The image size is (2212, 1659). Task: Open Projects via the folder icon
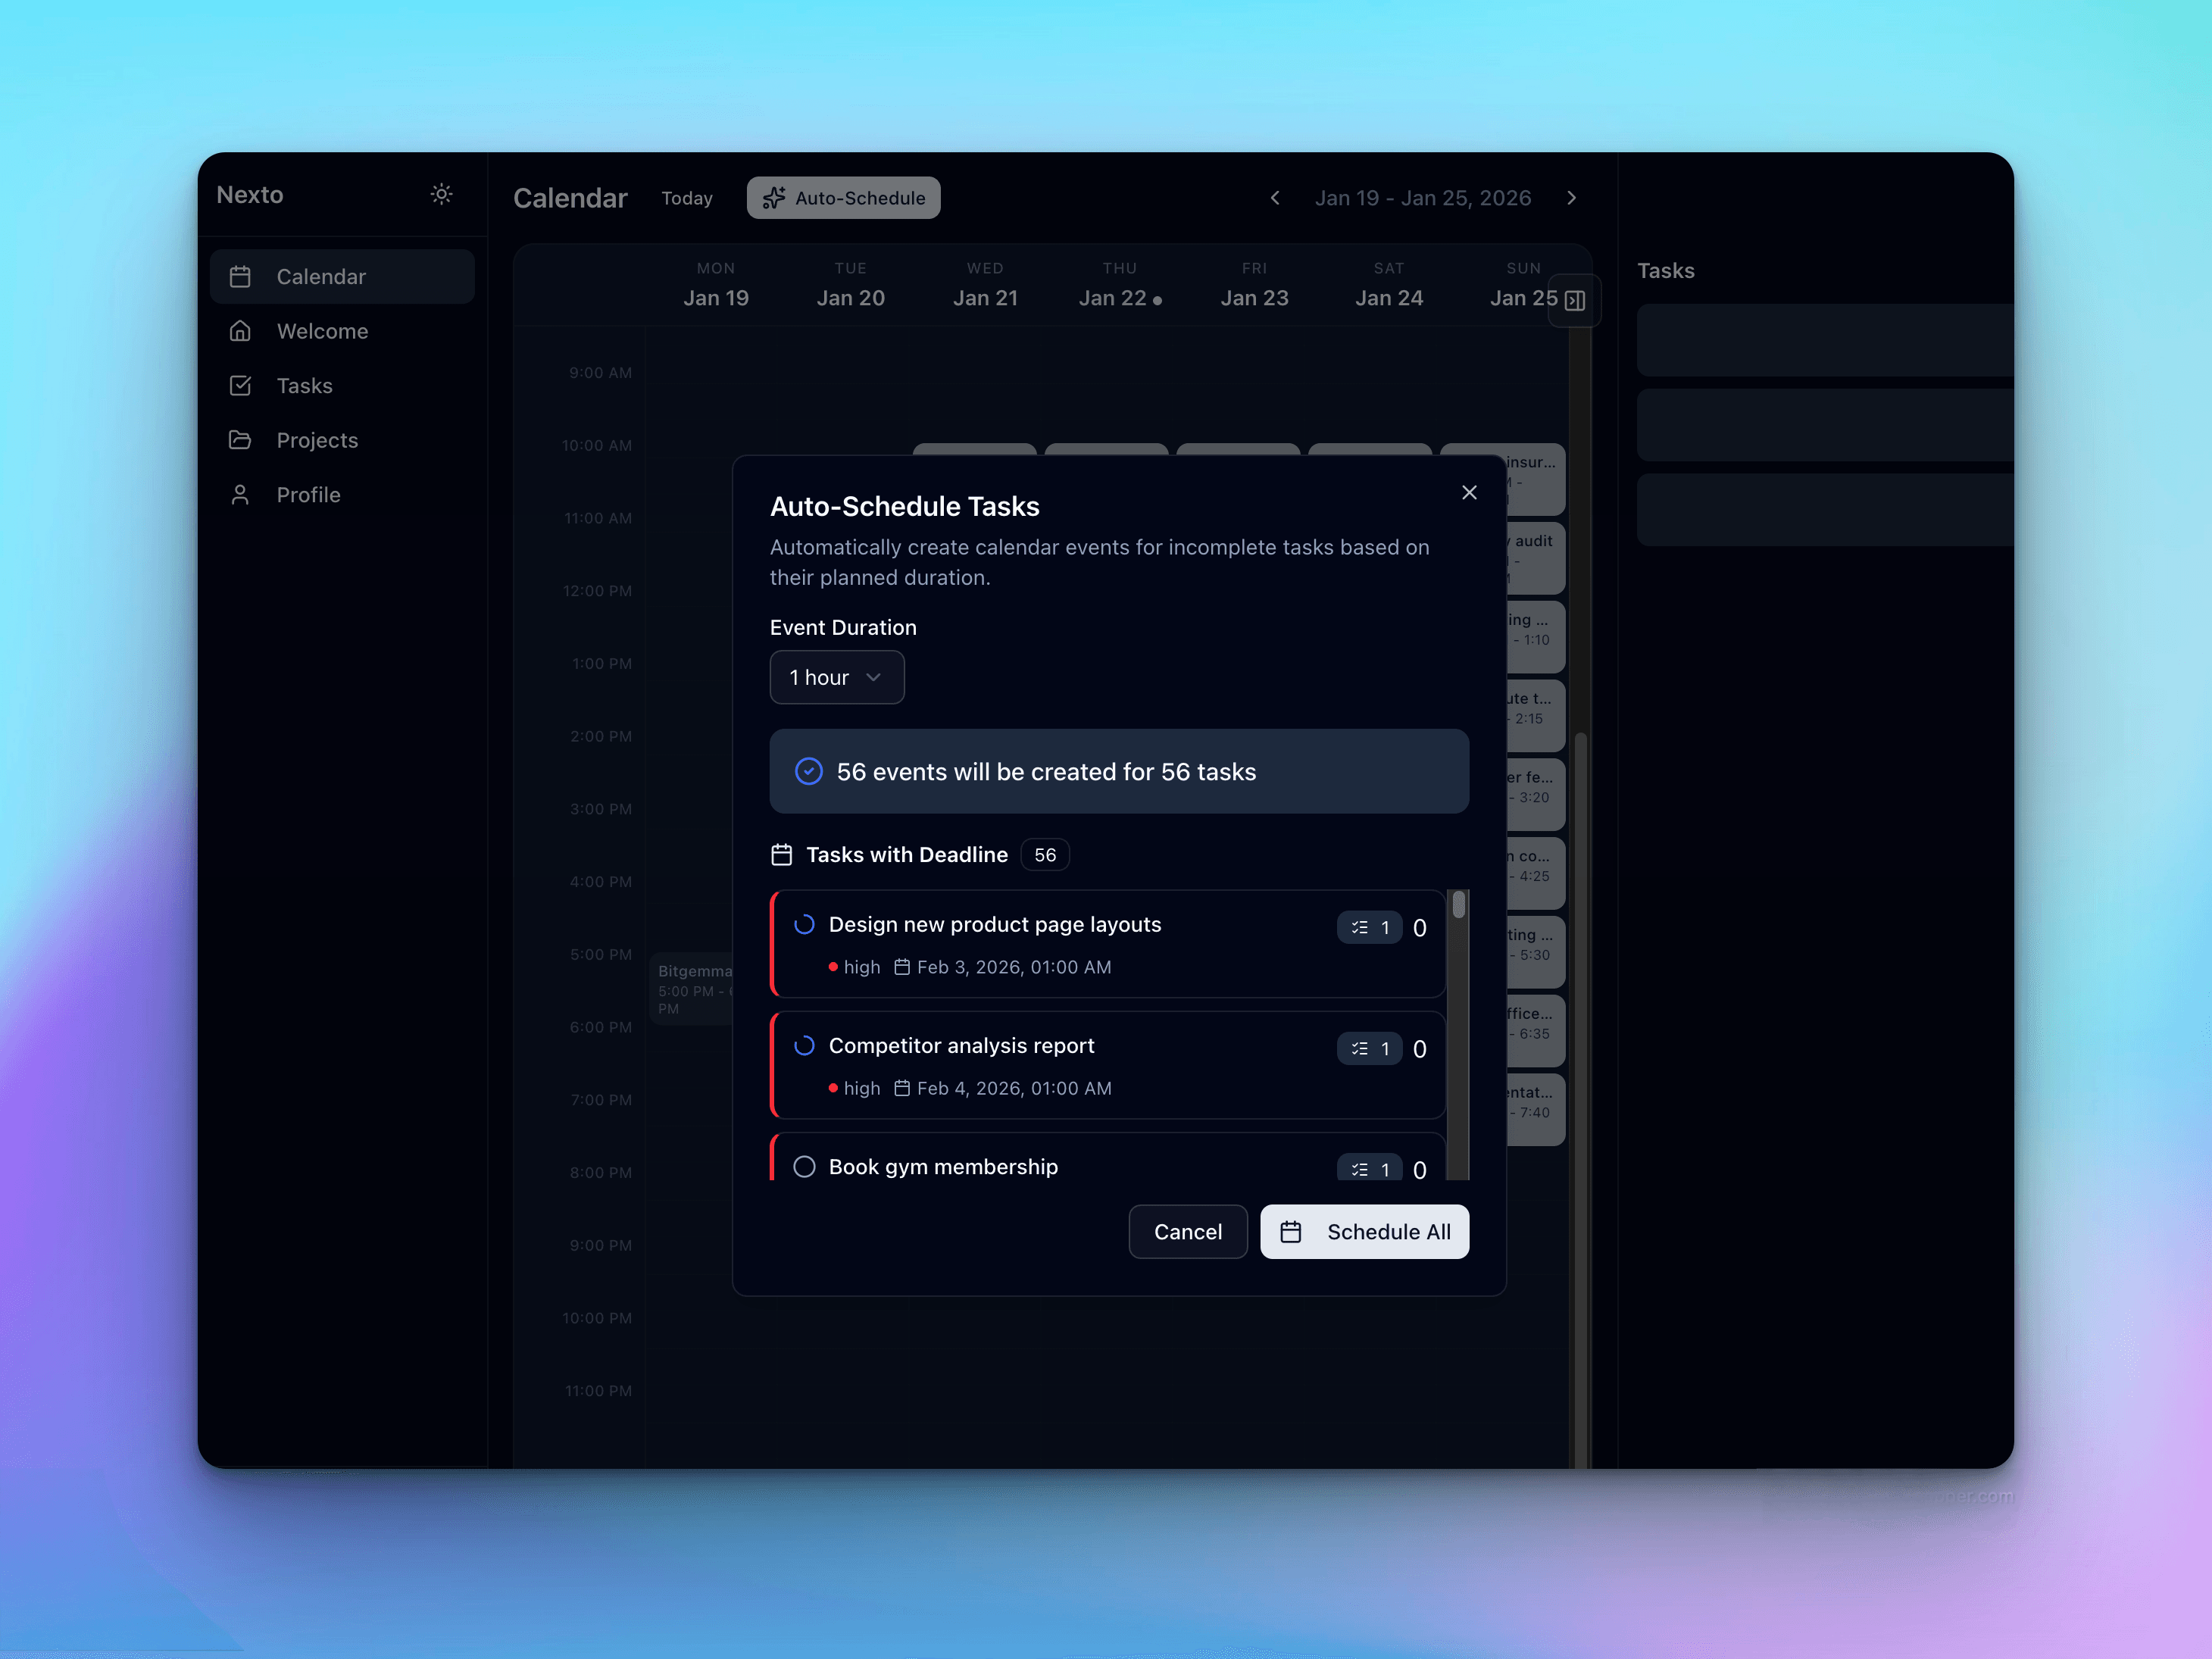(x=241, y=440)
